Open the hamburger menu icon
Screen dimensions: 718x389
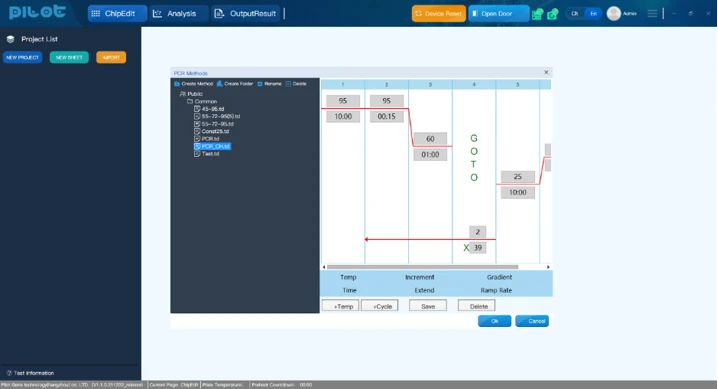[652, 14]
